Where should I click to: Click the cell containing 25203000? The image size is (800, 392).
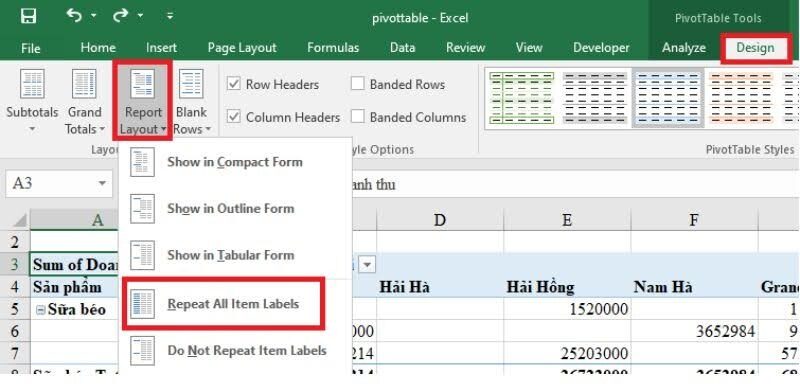pos(567,353)
